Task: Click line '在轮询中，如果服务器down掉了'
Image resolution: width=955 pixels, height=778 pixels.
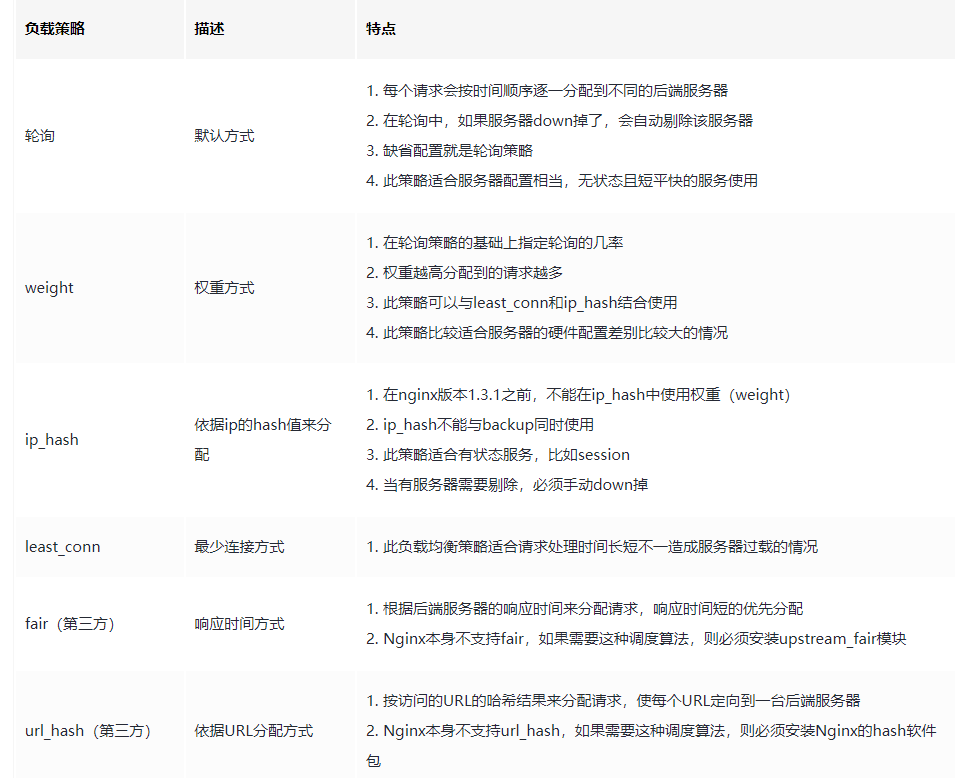Action: [x=559, y=121]
